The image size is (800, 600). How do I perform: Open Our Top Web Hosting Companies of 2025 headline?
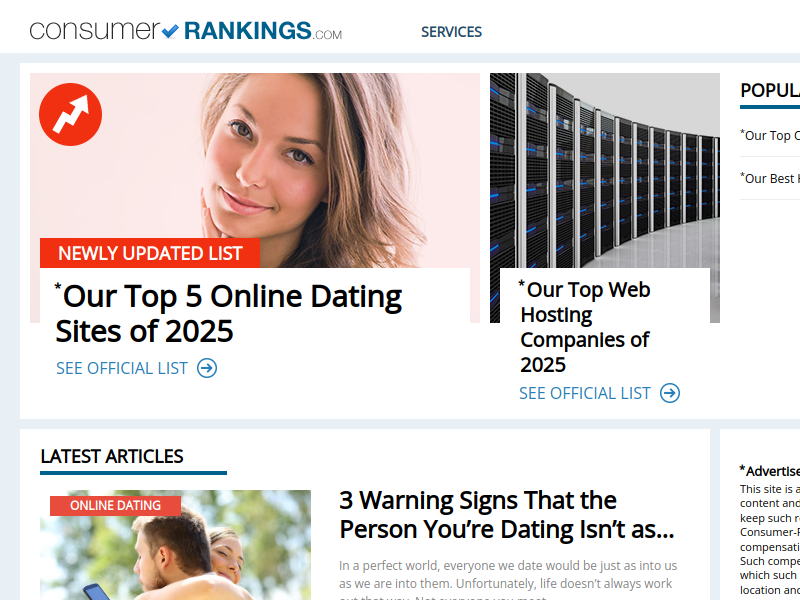pos(585,327)
